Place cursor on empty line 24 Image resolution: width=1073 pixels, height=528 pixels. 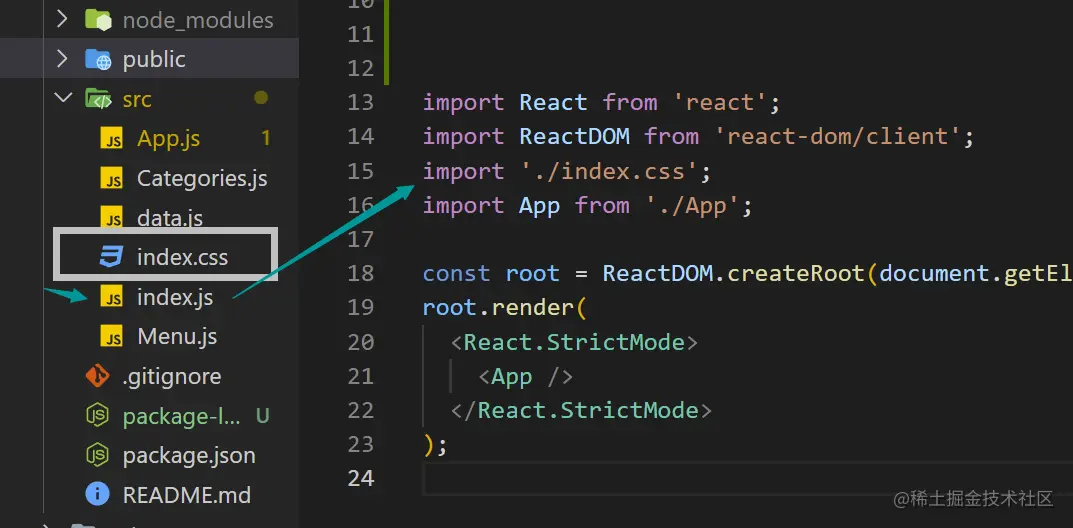coord(747,478)
